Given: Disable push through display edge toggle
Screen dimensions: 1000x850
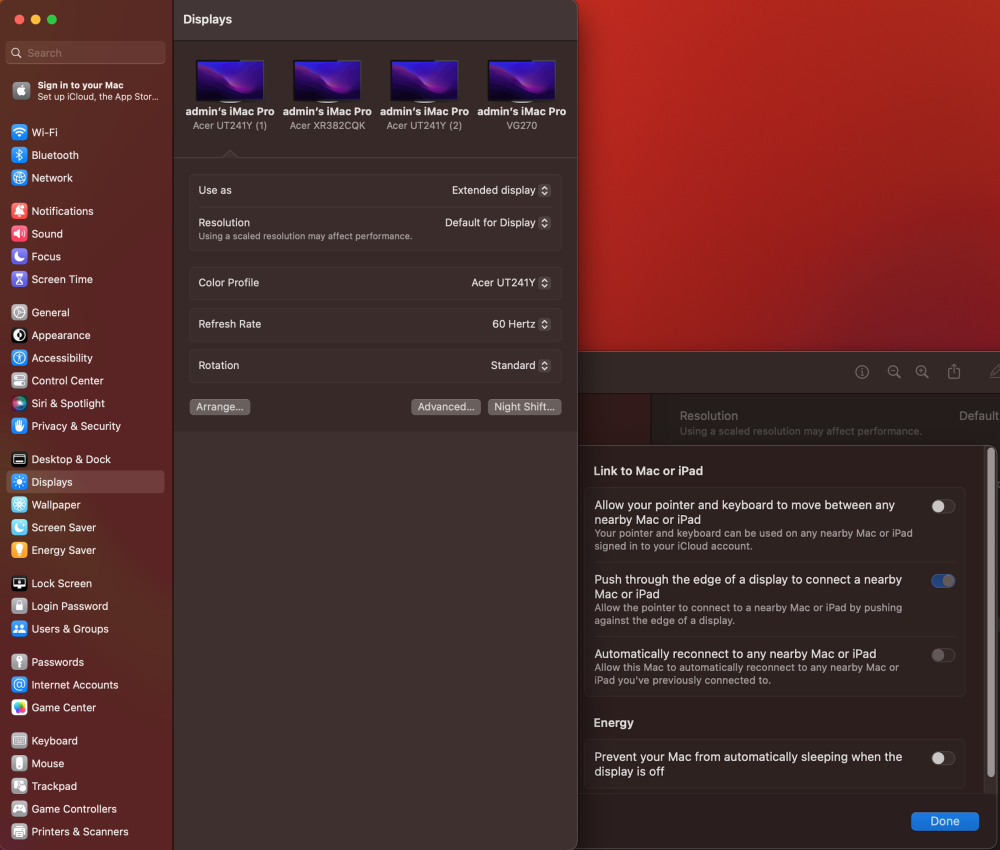Looking at the screenshot, I should pos(943,581).
